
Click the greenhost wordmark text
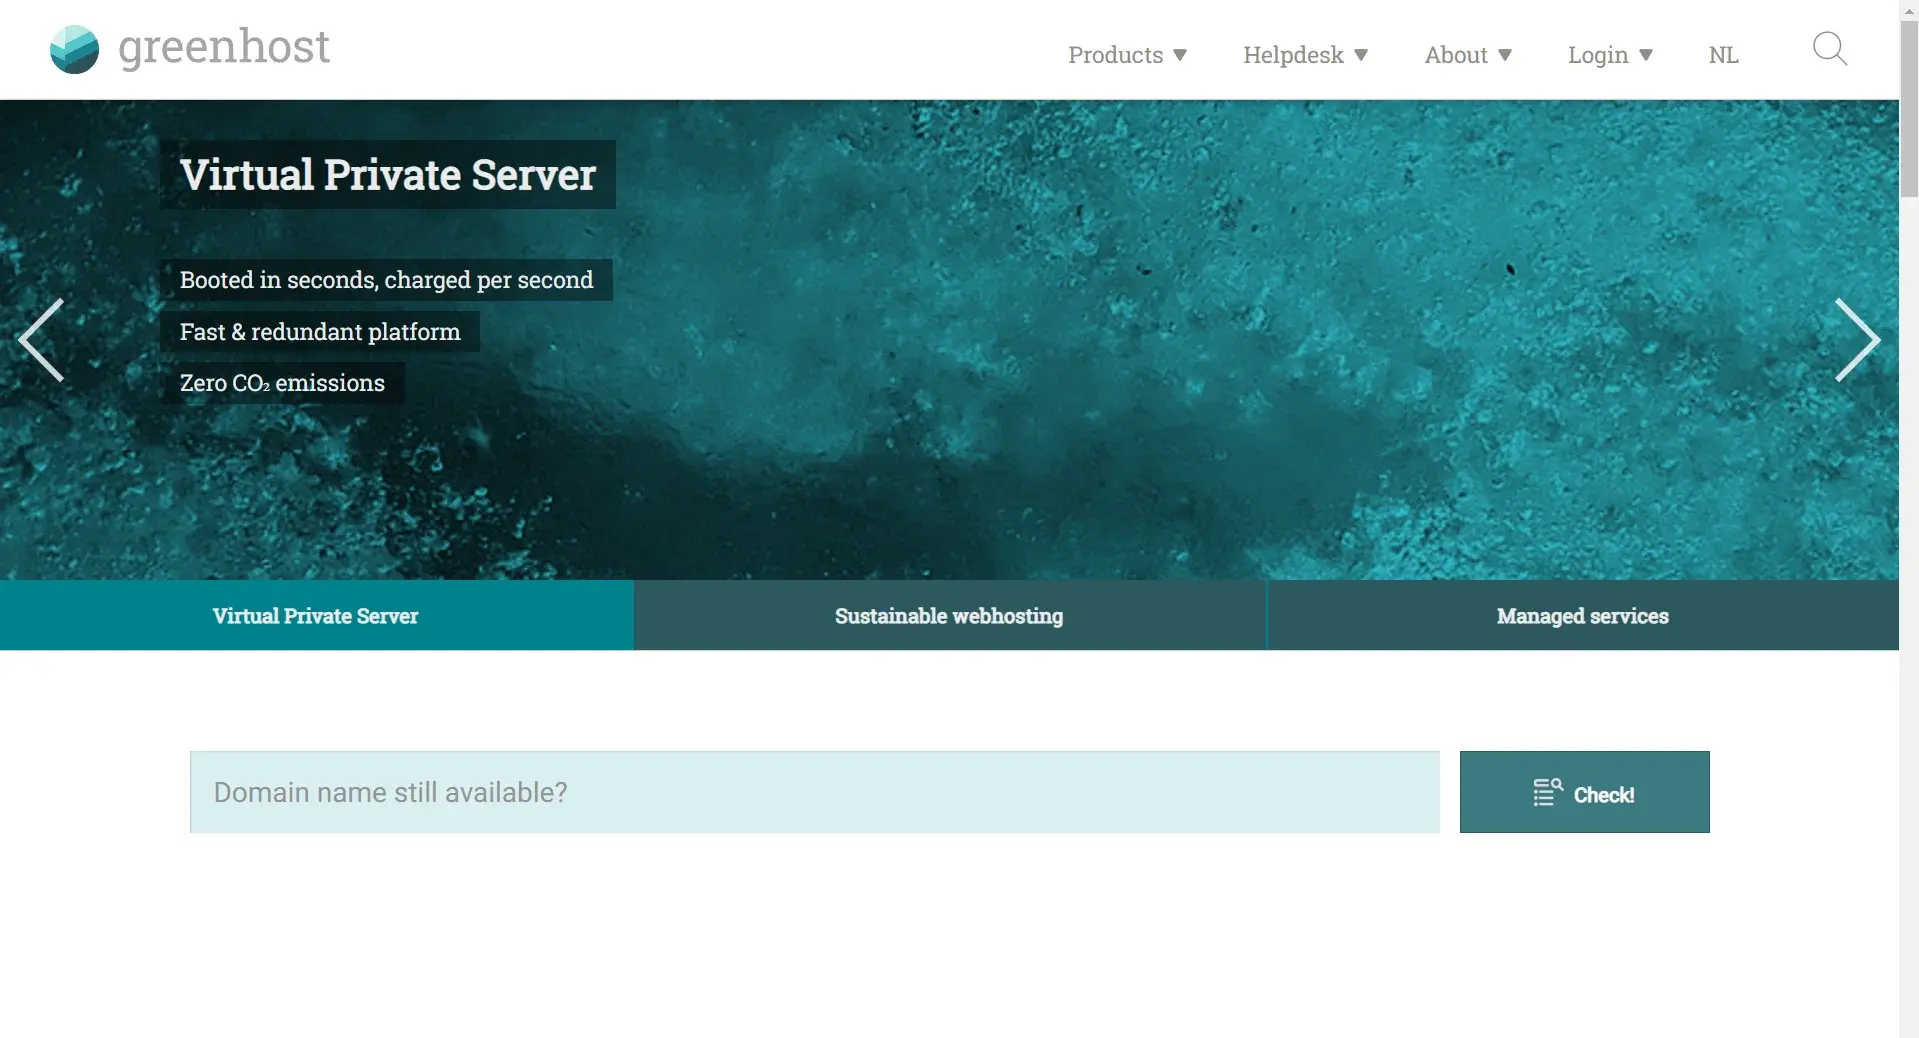pyautogui.click(x=224, y=47)
